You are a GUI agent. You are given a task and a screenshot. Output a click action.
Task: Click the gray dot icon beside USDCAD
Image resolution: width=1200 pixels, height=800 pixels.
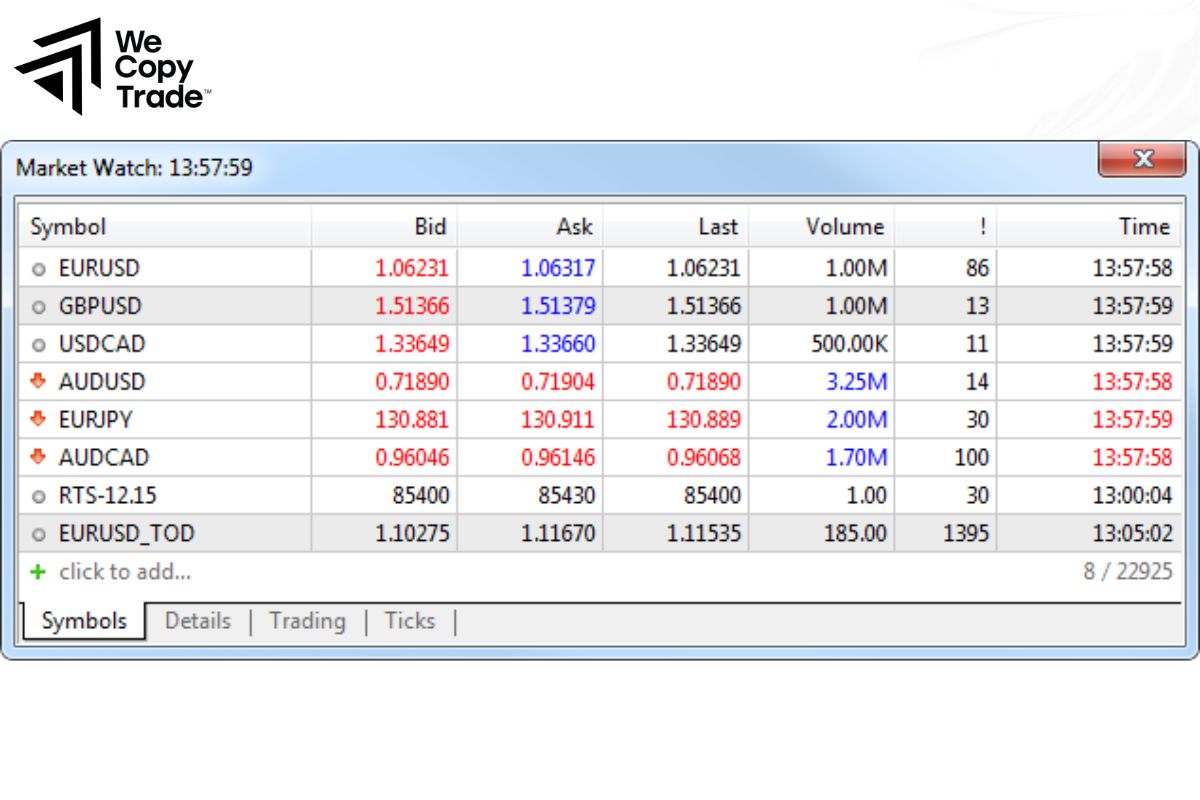point(39,344)
